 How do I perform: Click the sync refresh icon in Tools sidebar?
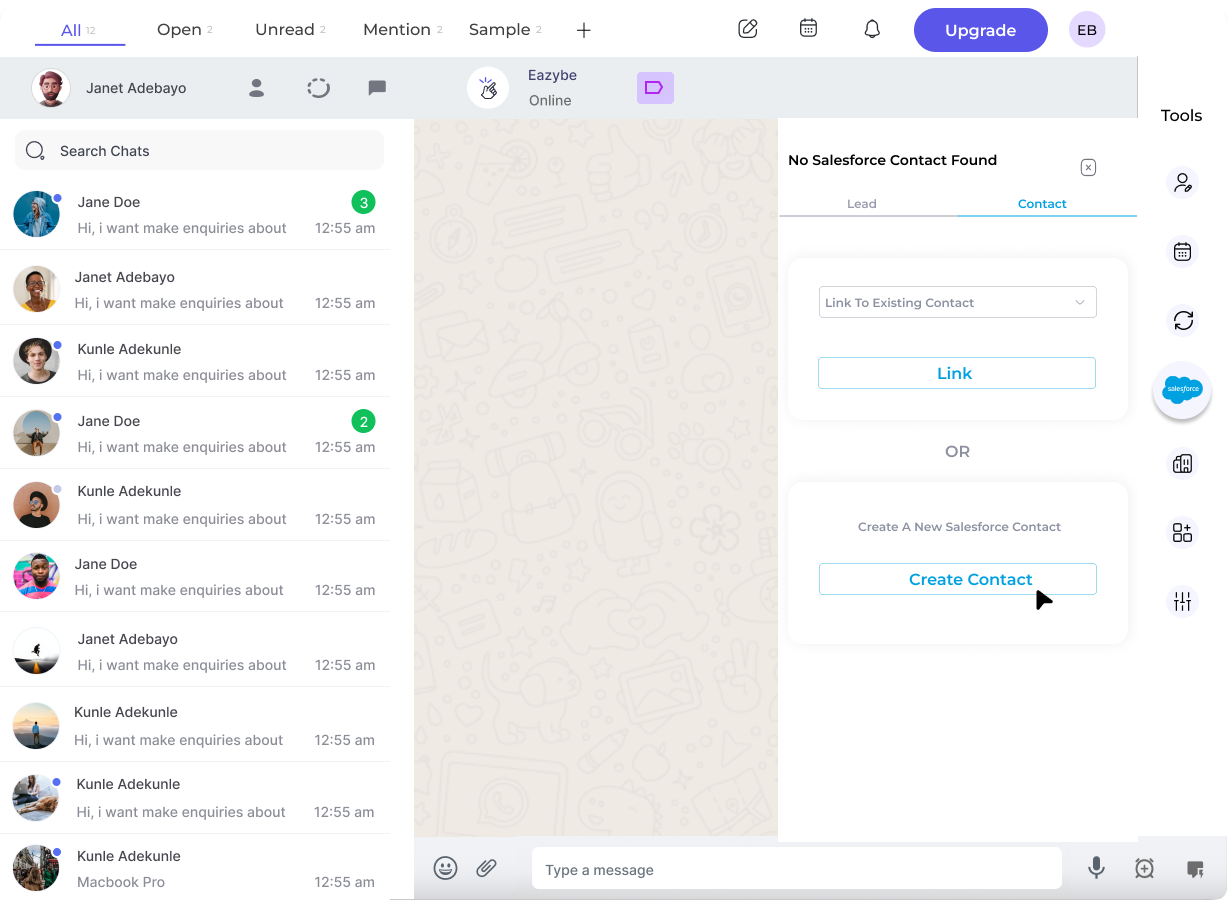[1182, 321]
